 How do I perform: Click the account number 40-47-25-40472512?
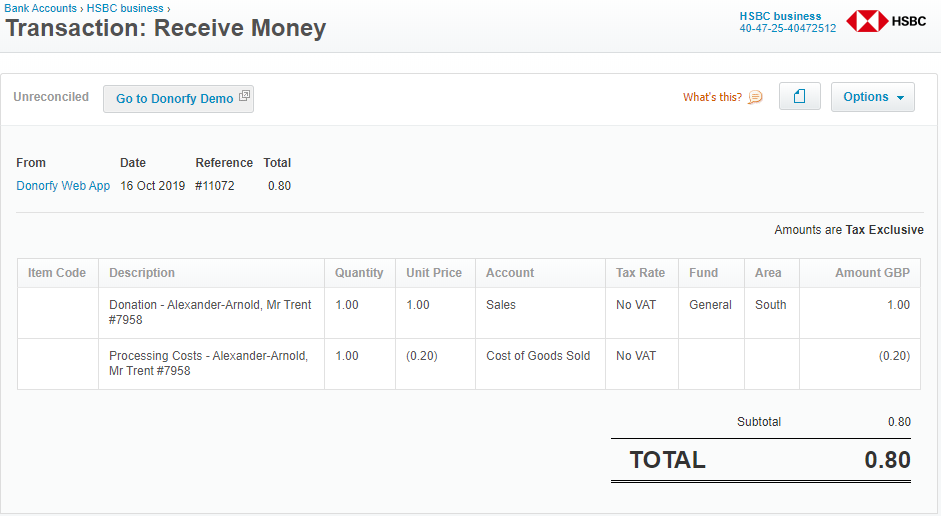click(x=787, y=28)
